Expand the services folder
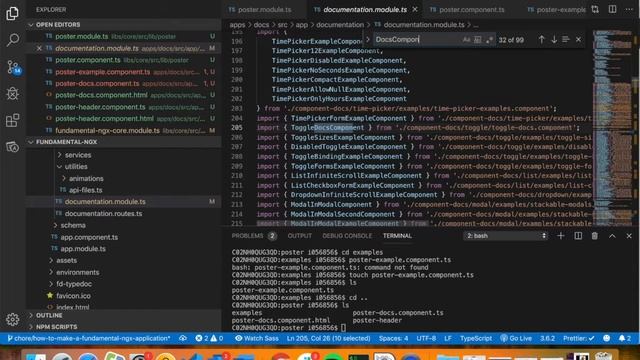 [78, 155]
